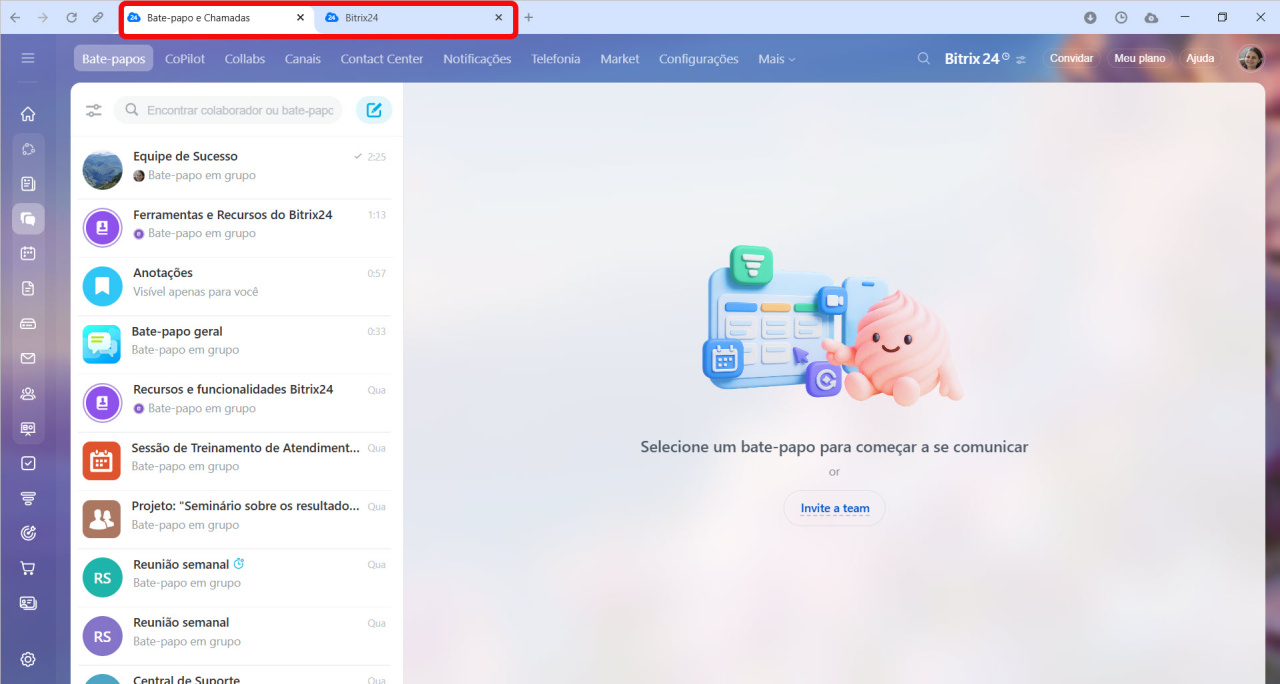This screenshot has height=684, width=1280.
Task: Click the Meu plano button
Action: [1140, 59]
